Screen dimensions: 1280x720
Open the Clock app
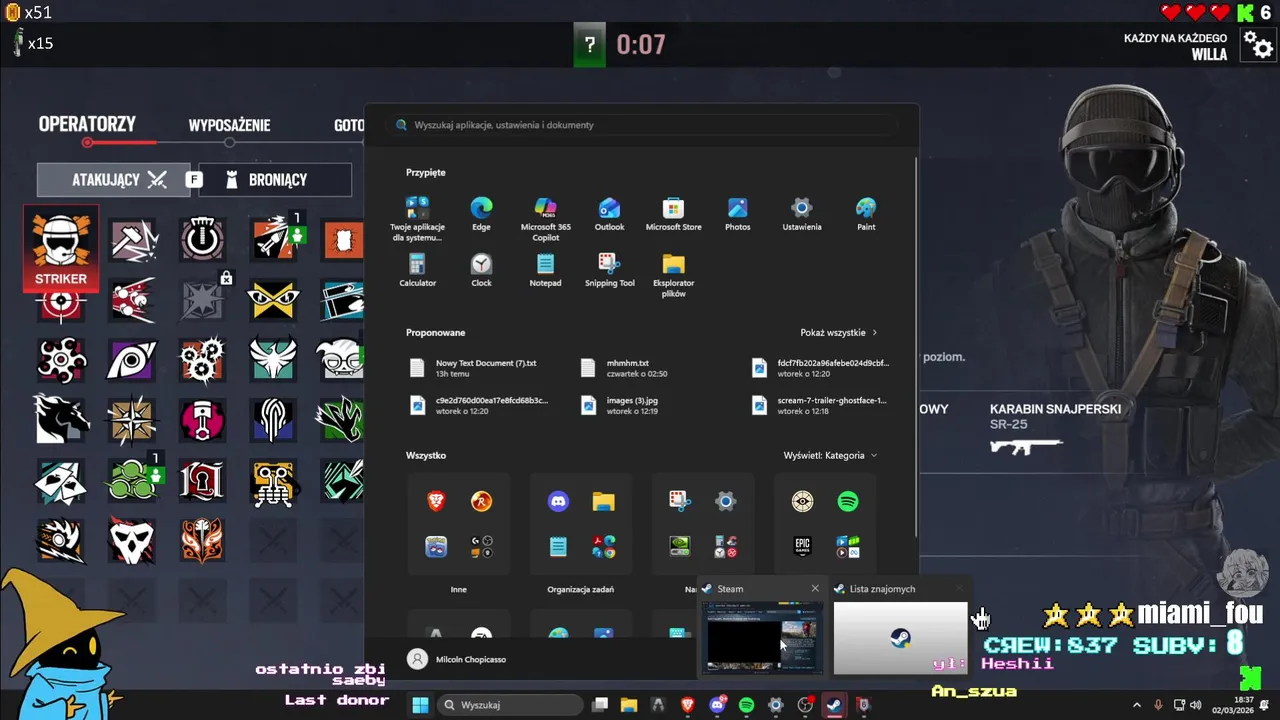pyautogui.click(x=481, y=270)
